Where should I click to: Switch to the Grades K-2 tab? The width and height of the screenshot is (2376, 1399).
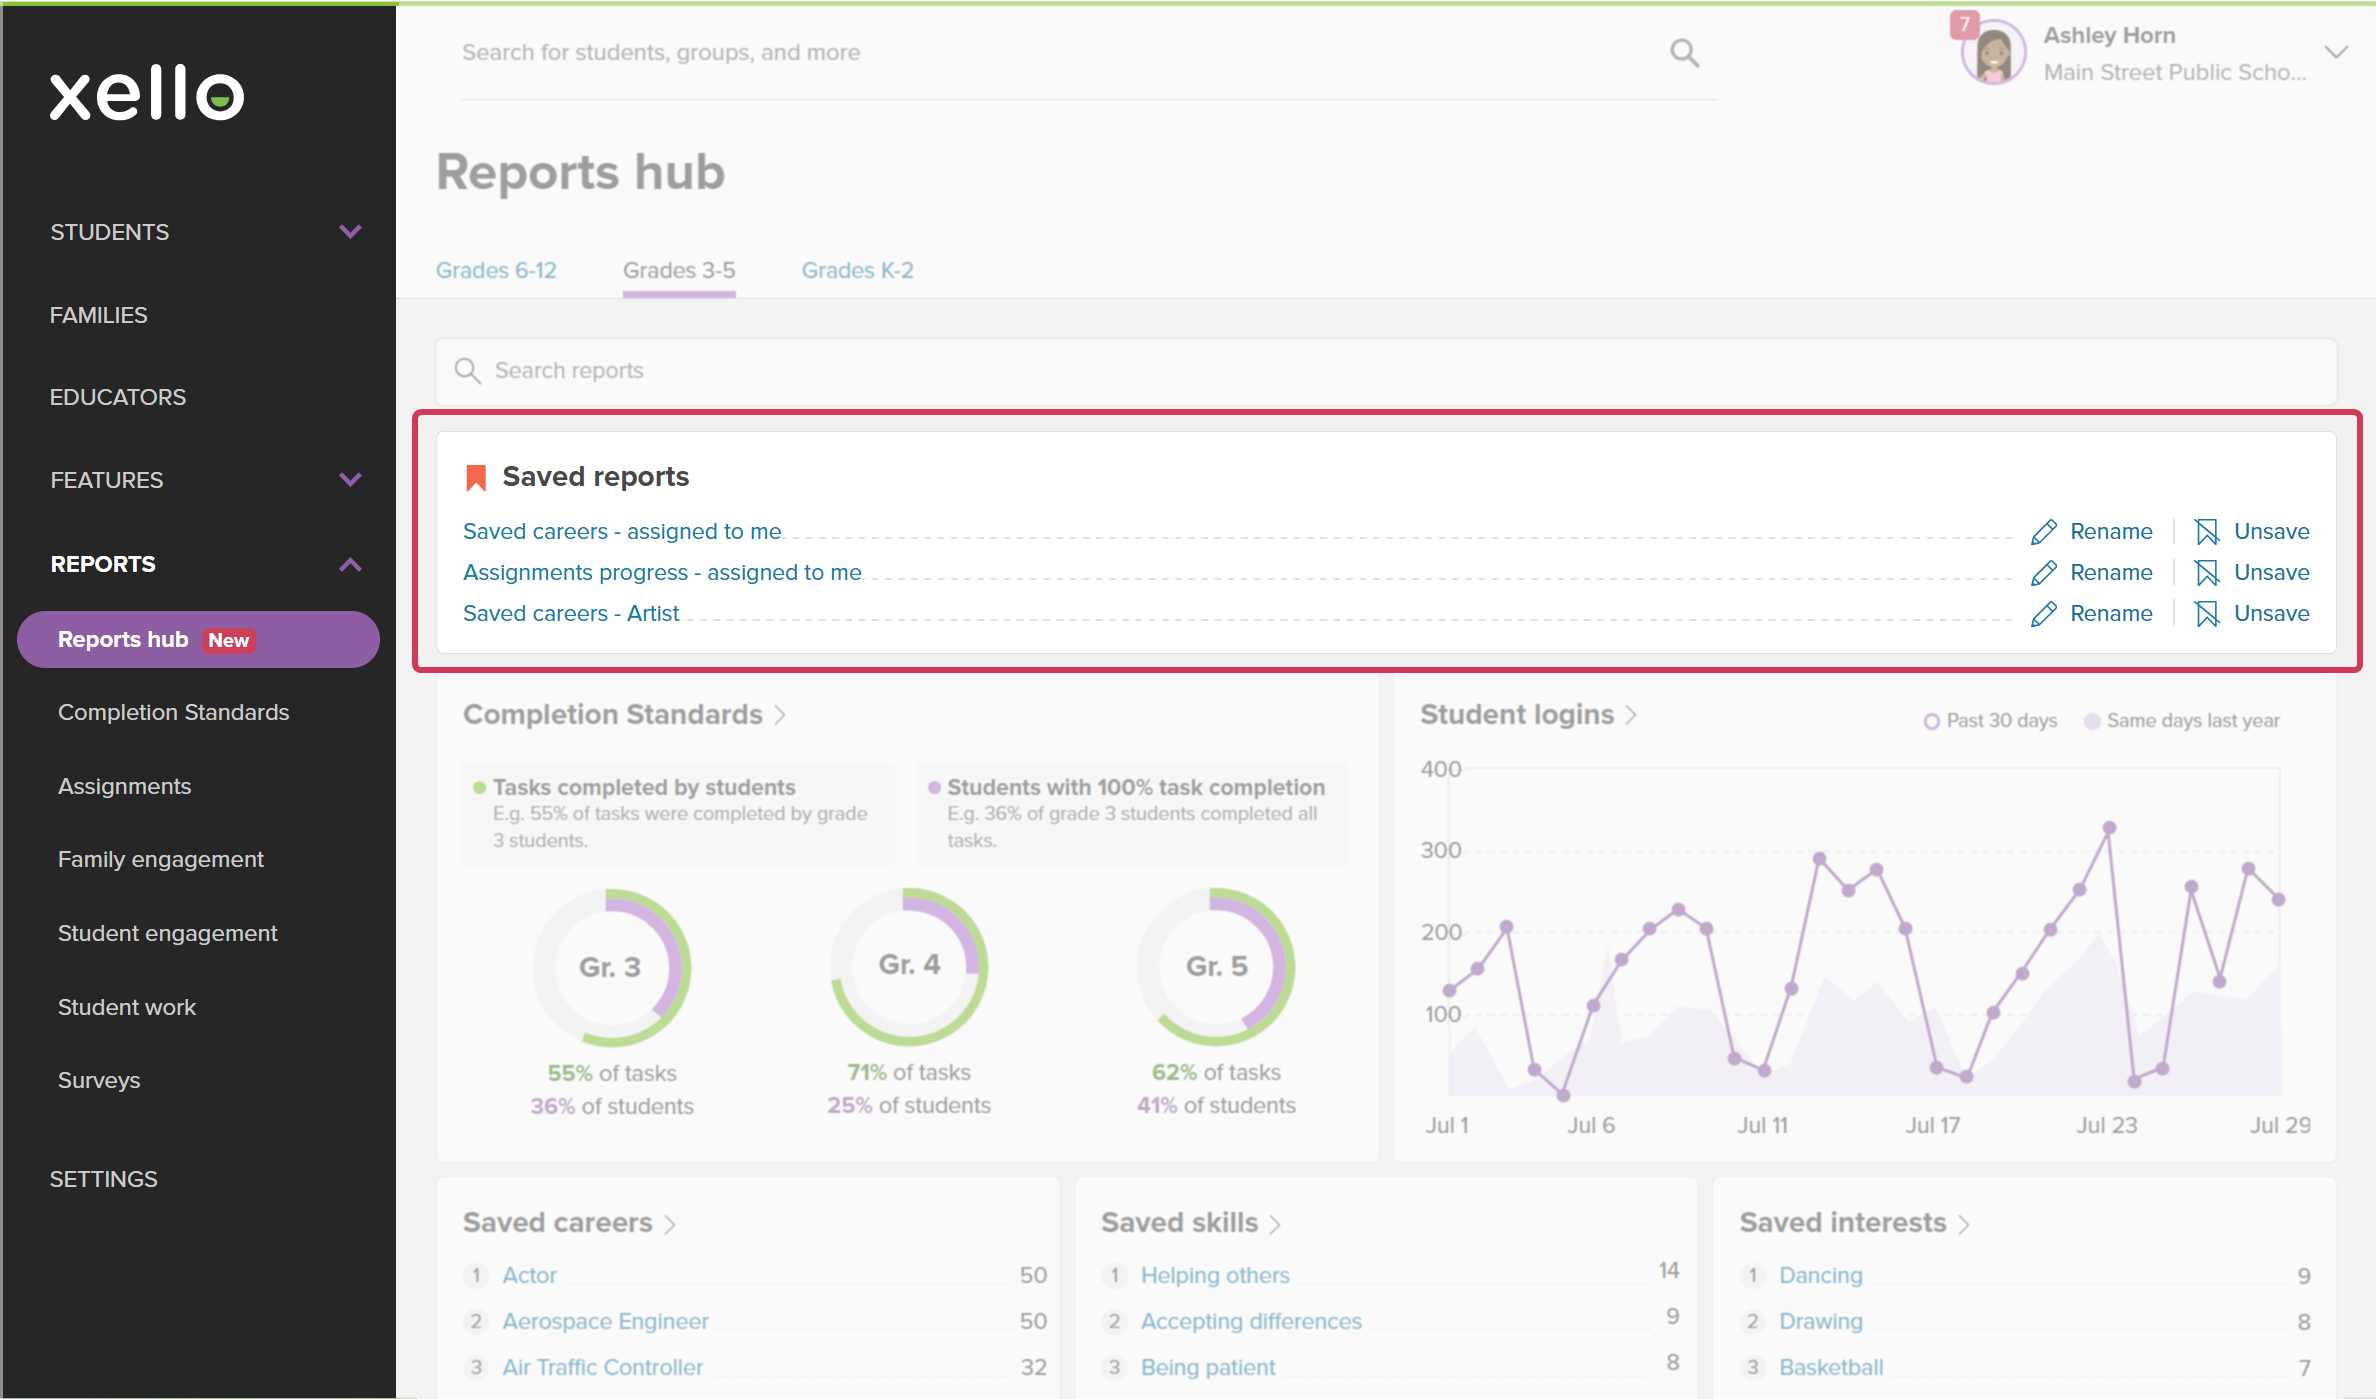point(857,270)
